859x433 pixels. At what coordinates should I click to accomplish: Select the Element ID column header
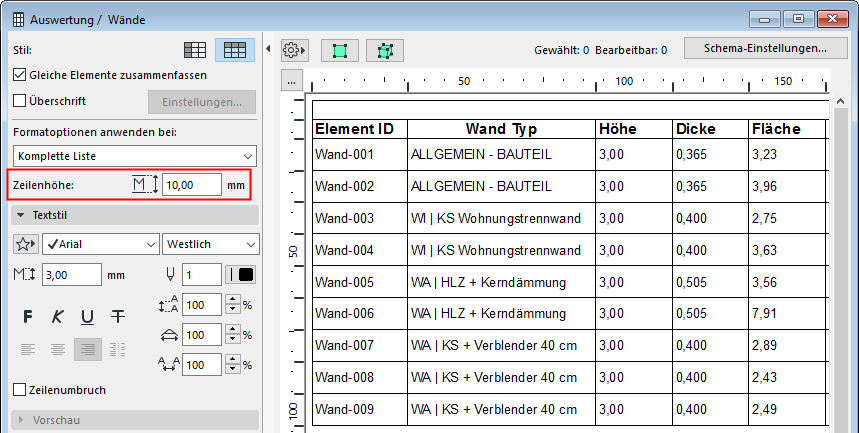pyautogui.click(x=360, y=129)
